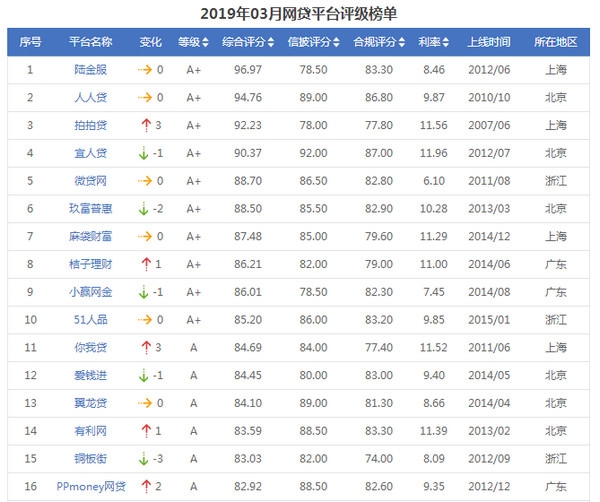Click the orange arrow in 翼龙贷 row
The height and width of the screenshot is (502, 600).
click(x=145, y=403)
